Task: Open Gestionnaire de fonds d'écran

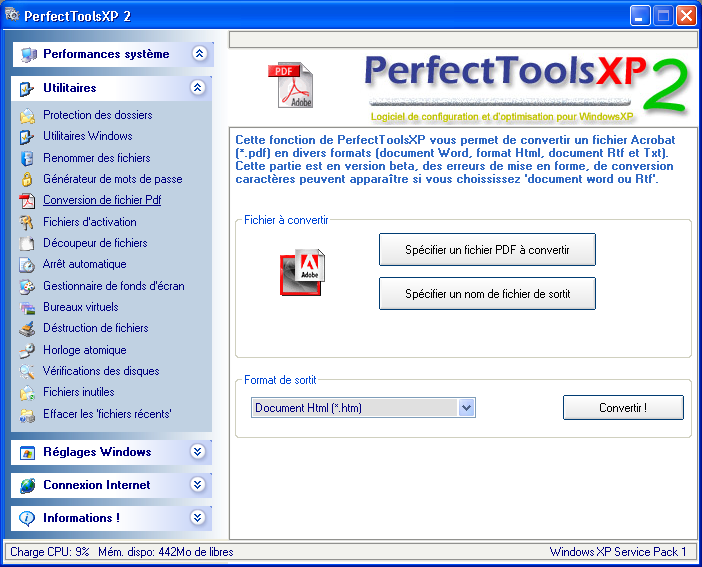Action: click(x=114, y=286)
